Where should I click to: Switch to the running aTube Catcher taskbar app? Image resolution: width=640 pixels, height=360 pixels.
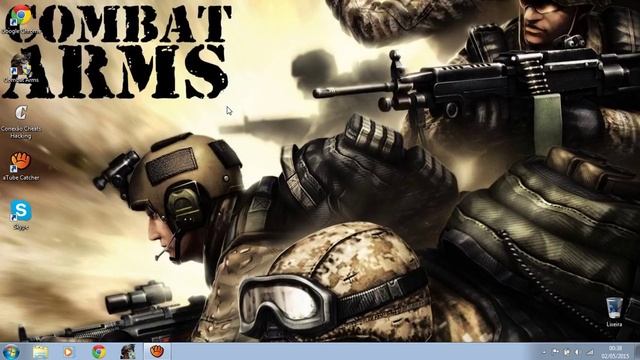[157, 351]
